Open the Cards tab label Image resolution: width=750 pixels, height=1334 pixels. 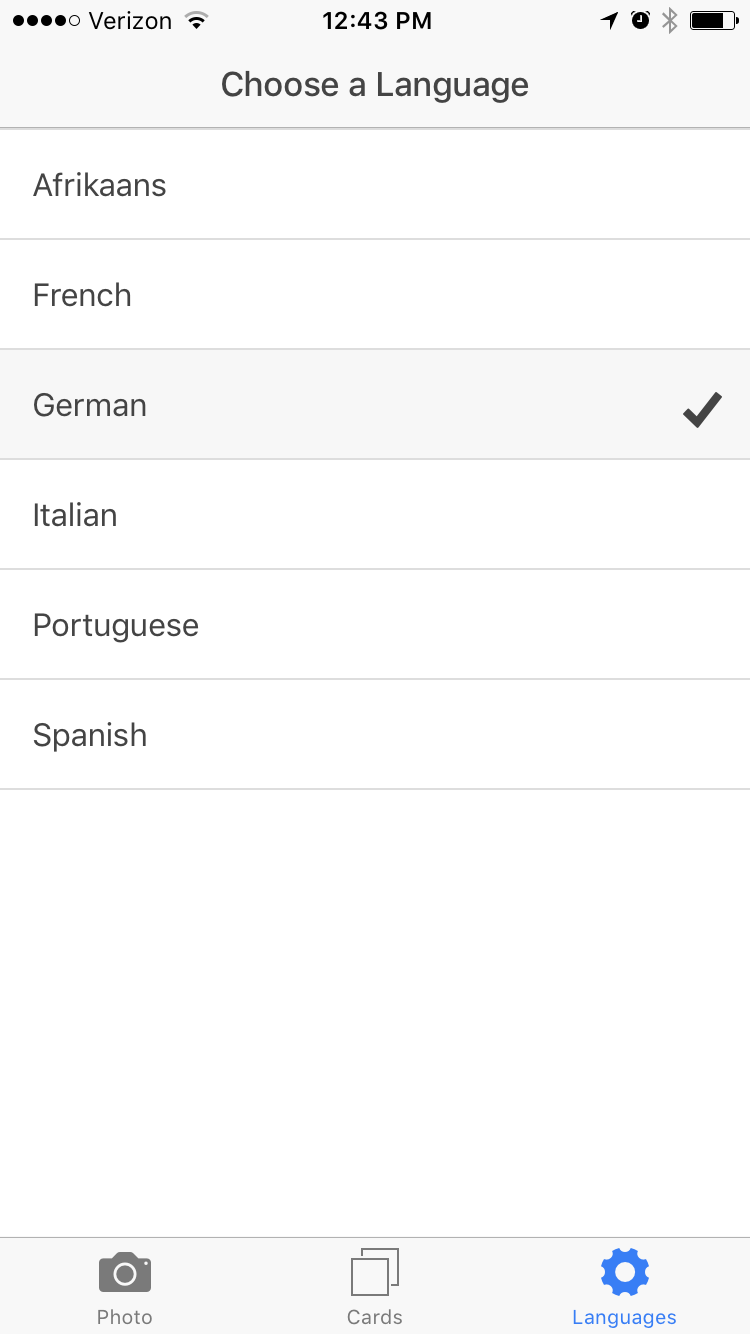click(x=375, y=1317)
